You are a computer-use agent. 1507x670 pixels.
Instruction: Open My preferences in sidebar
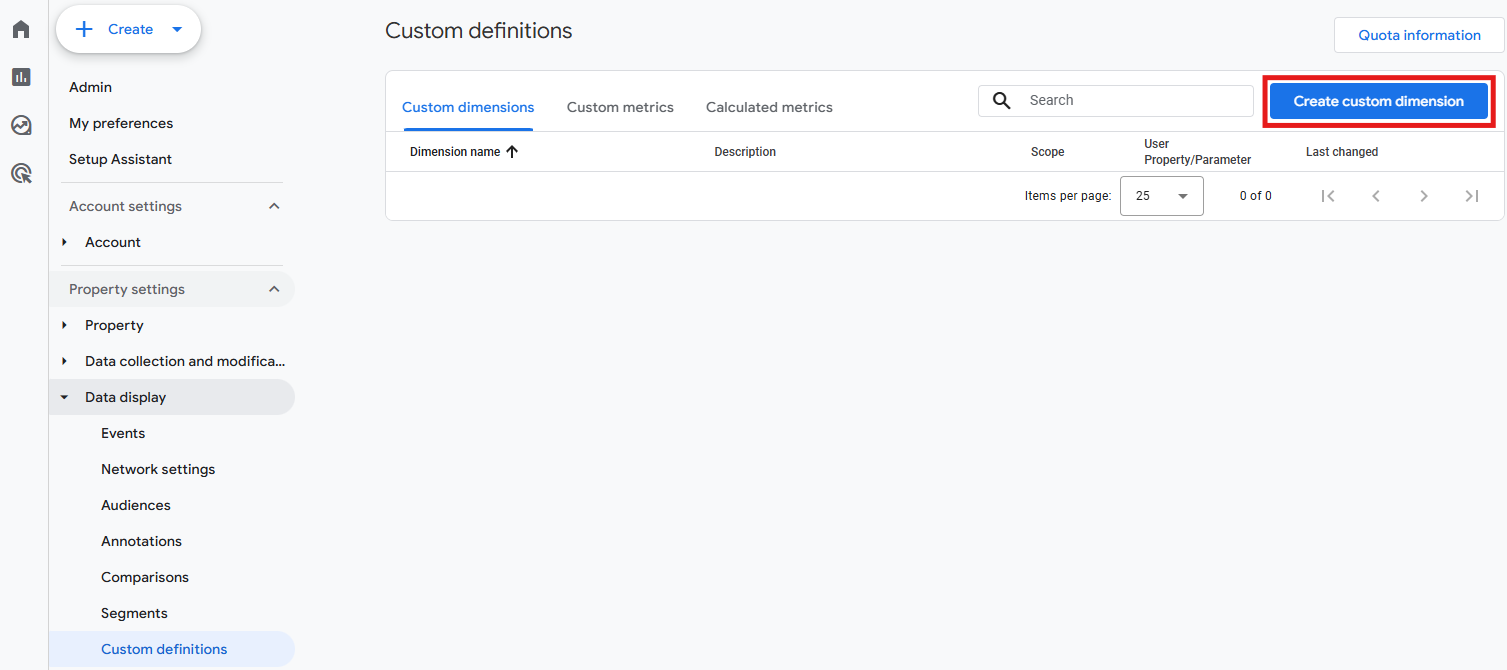pos(121,123)
